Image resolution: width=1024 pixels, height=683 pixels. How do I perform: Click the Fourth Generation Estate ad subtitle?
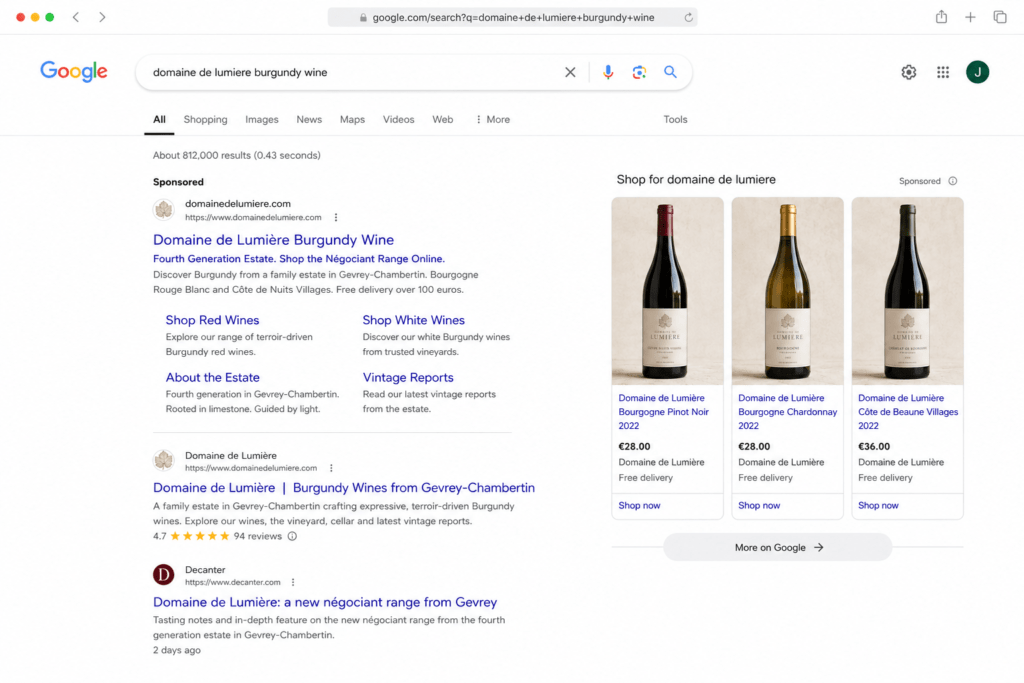coord(298,259)
